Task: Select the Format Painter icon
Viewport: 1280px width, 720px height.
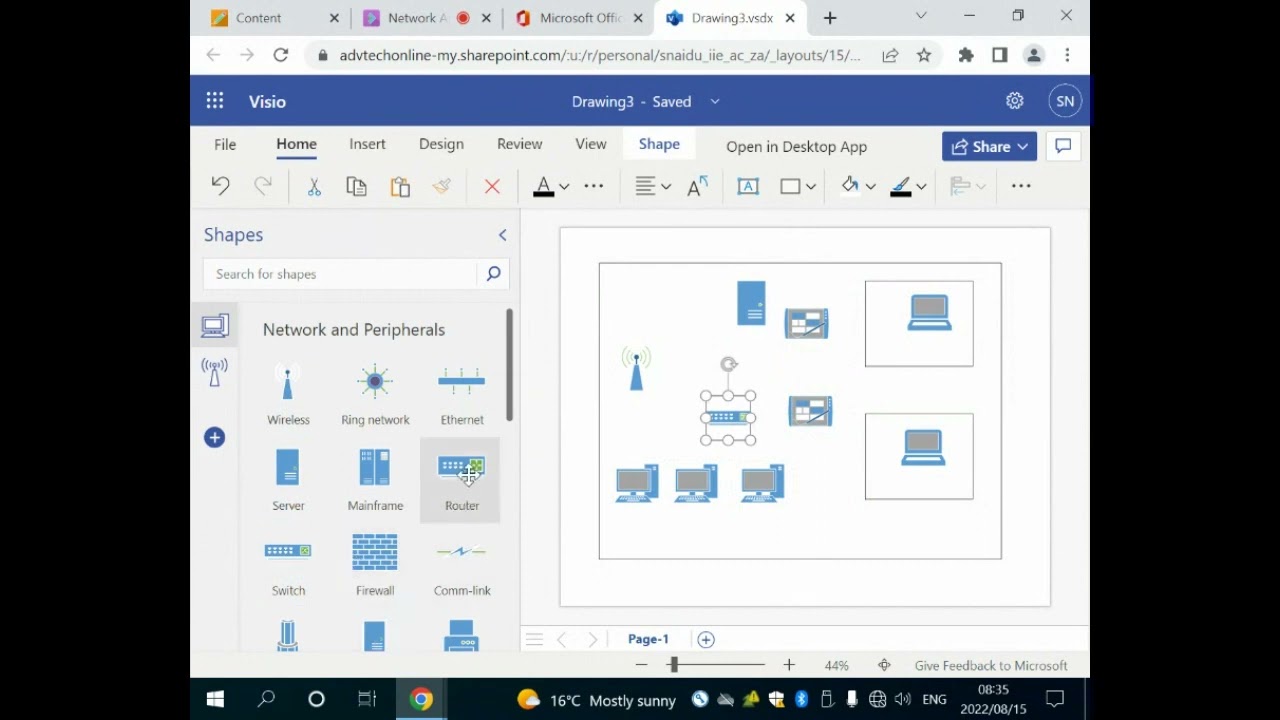Action: (442, 186)
